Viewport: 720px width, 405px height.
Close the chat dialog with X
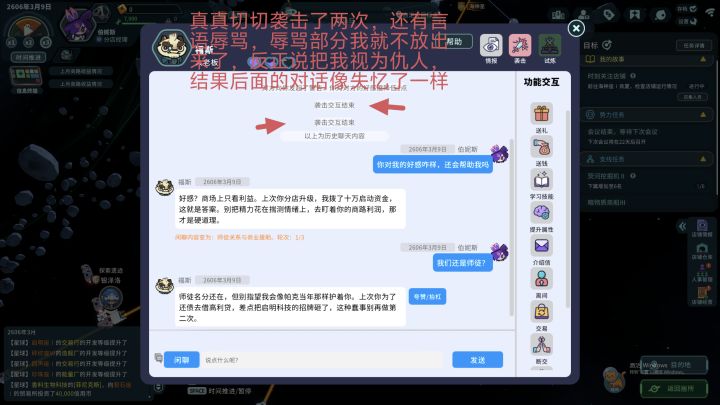coord(576,28)
